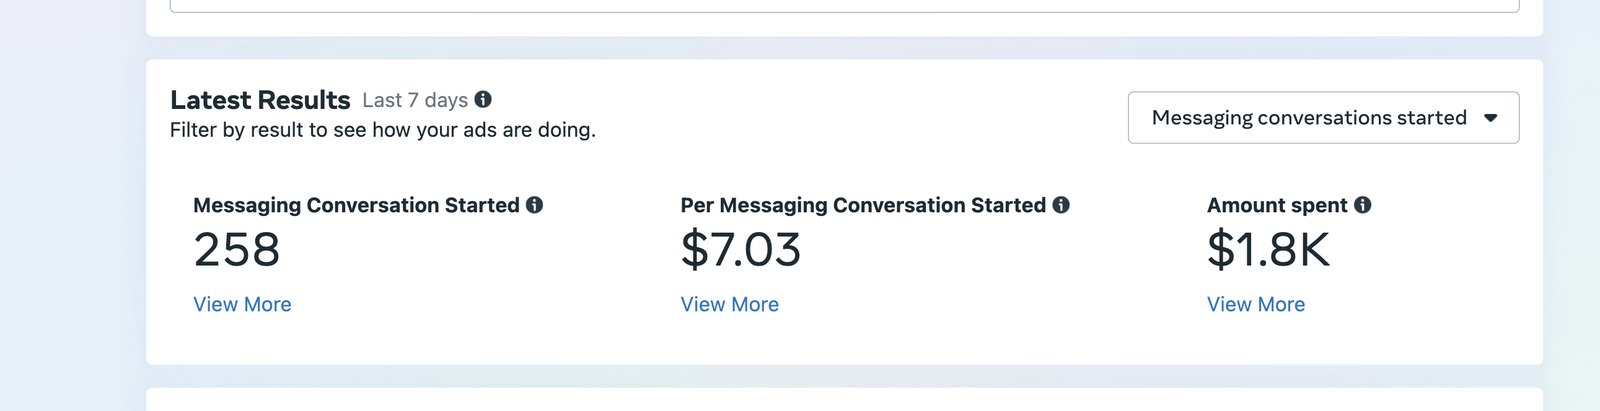
Task: Click the Per Messaging Conversation Started label
Action: pos(863,205)
